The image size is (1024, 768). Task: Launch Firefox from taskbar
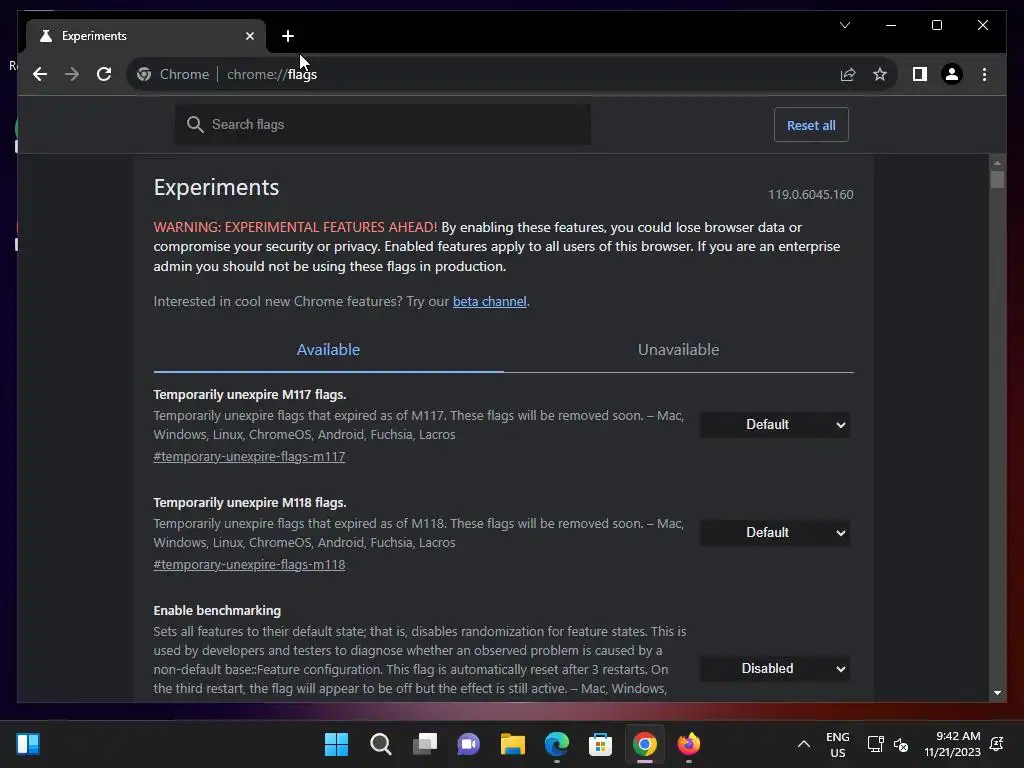tap(688, 744)
